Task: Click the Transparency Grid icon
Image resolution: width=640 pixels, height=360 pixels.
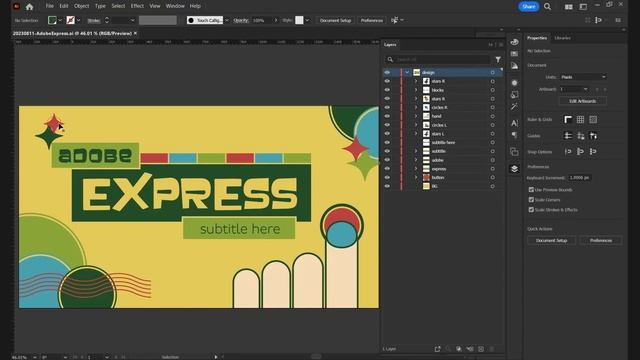Action: tap(593, 120)
